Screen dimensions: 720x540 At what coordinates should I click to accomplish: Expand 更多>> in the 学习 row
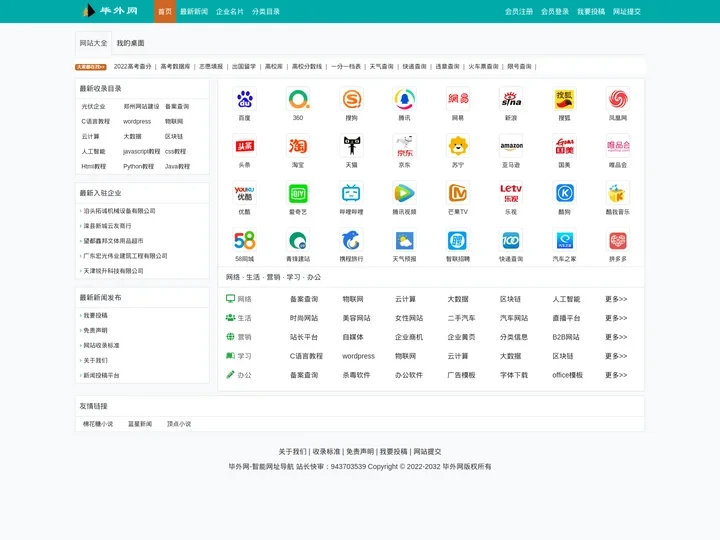coord(616,356)
